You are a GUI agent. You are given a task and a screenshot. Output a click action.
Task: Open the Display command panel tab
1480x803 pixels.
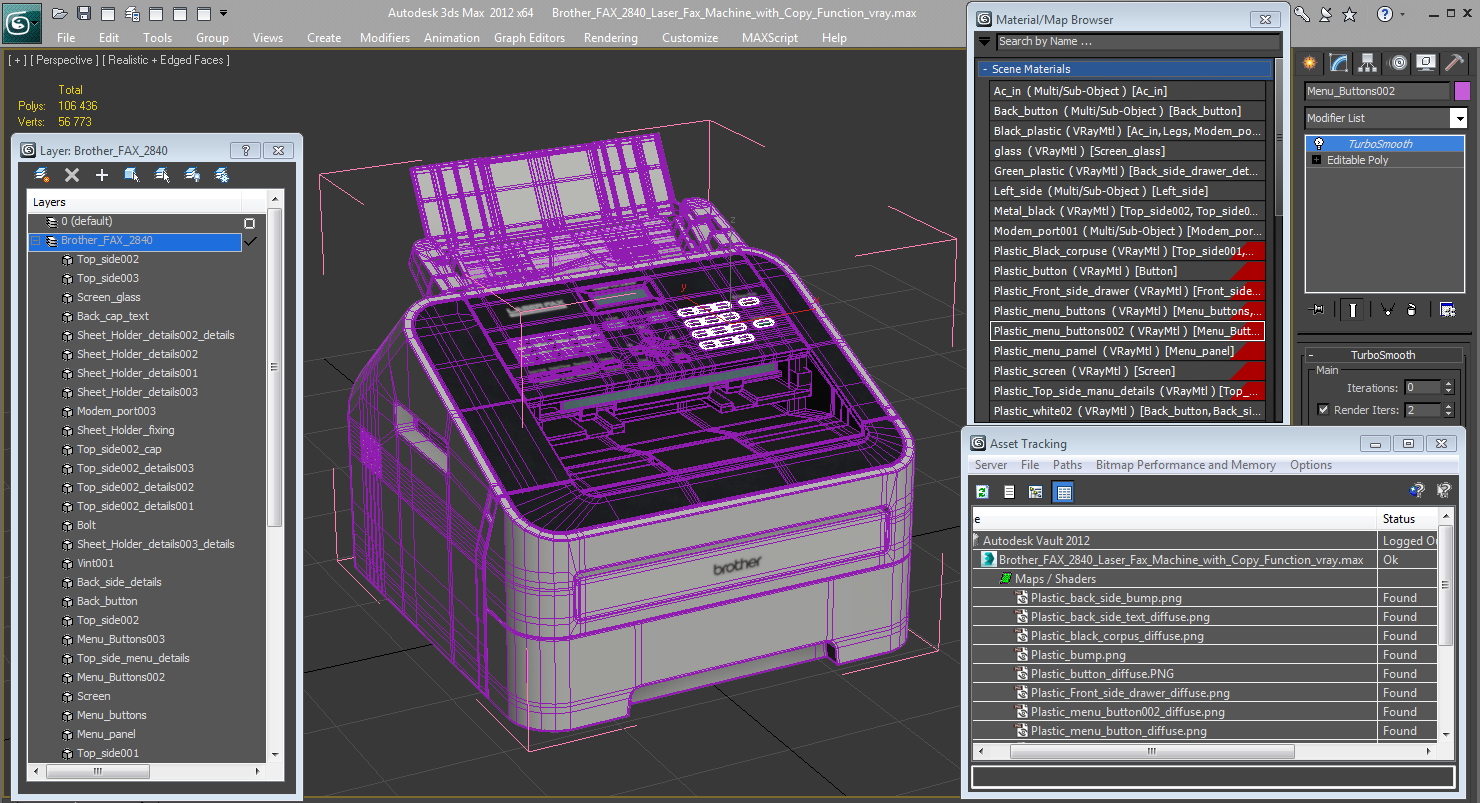pyautogui.click(x=1427, y=63)
